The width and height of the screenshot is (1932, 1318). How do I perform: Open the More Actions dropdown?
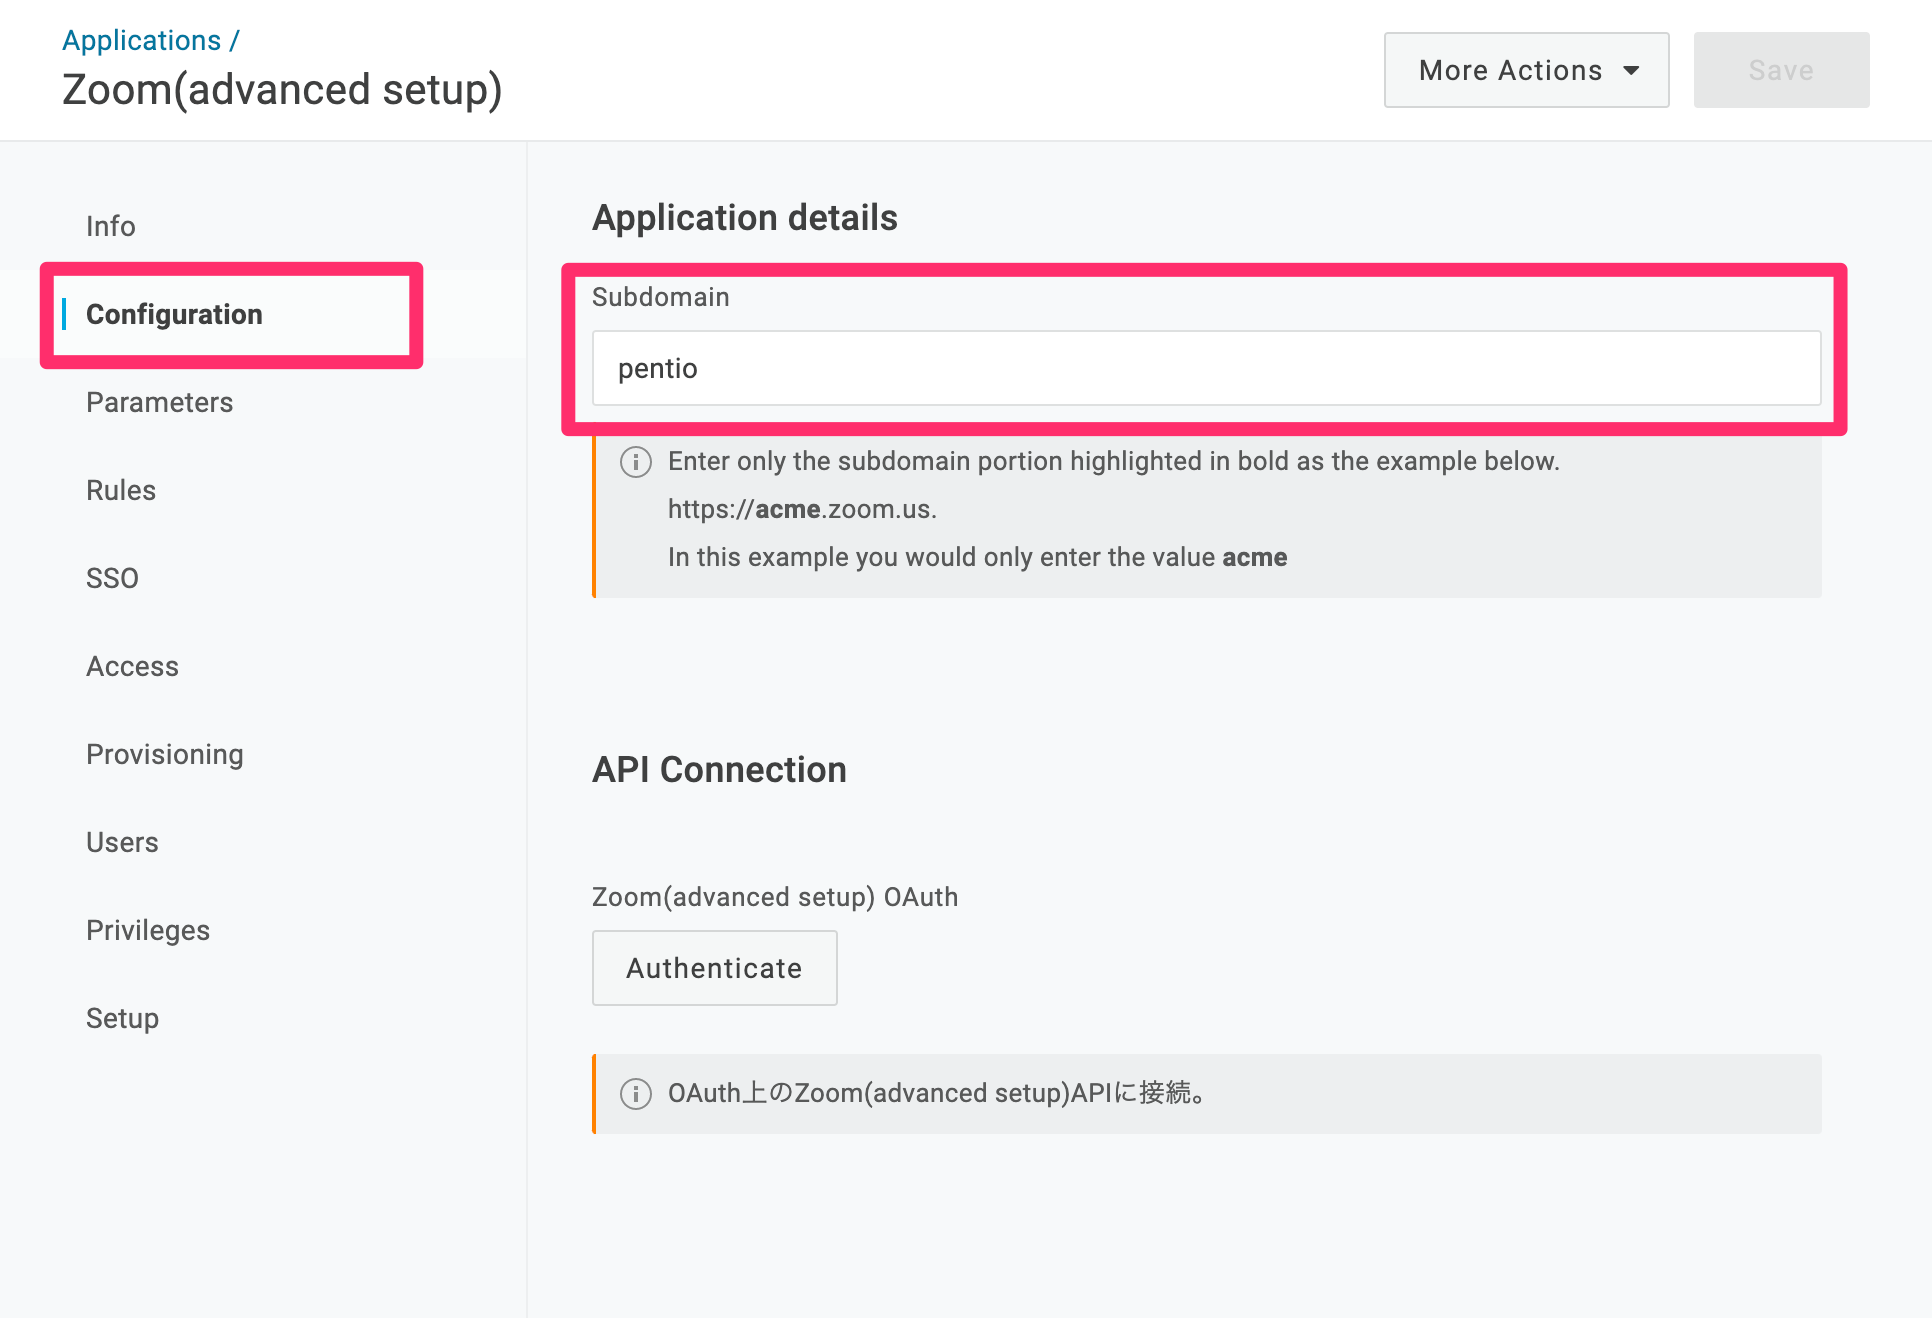point(1526,70)
